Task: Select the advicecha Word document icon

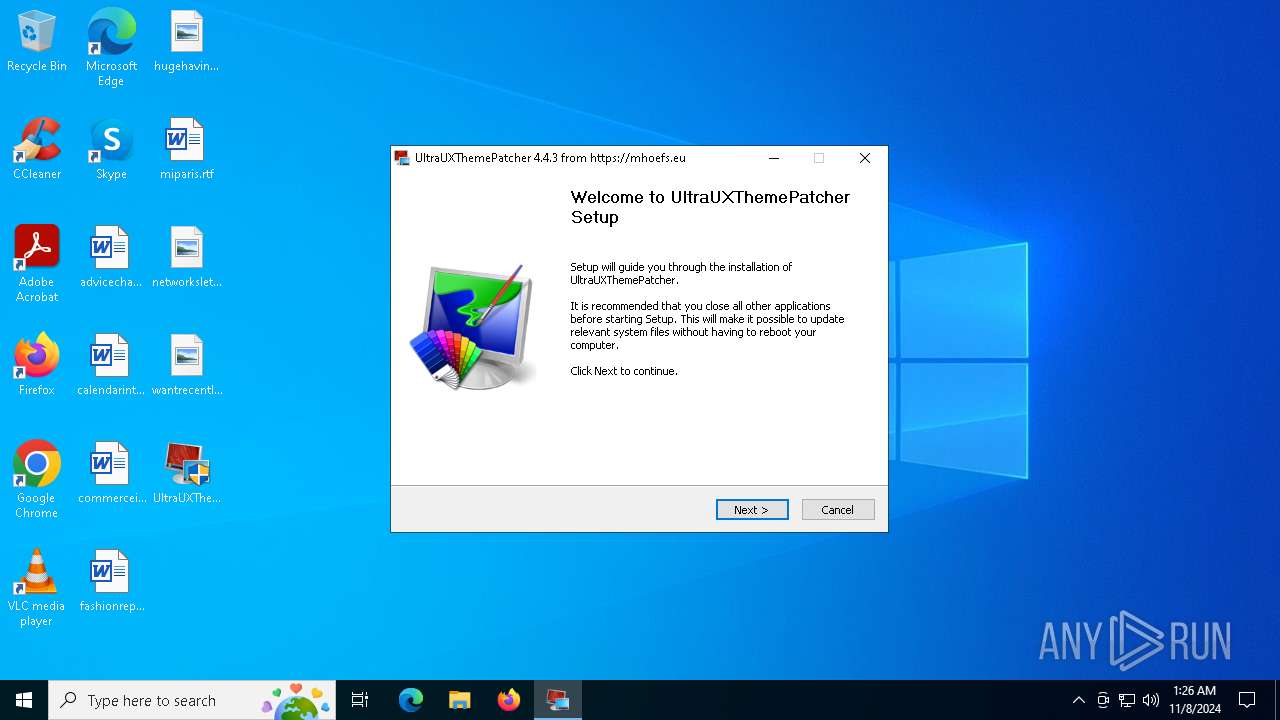Action: coord(111,258)
